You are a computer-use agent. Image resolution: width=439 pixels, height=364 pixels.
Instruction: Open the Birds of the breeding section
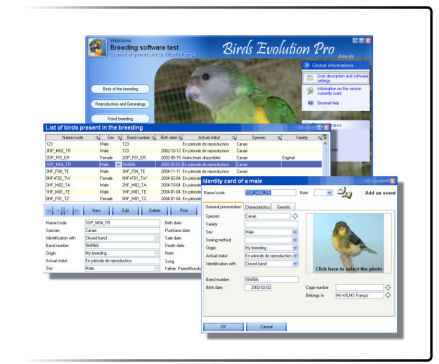tap(120, 89)
